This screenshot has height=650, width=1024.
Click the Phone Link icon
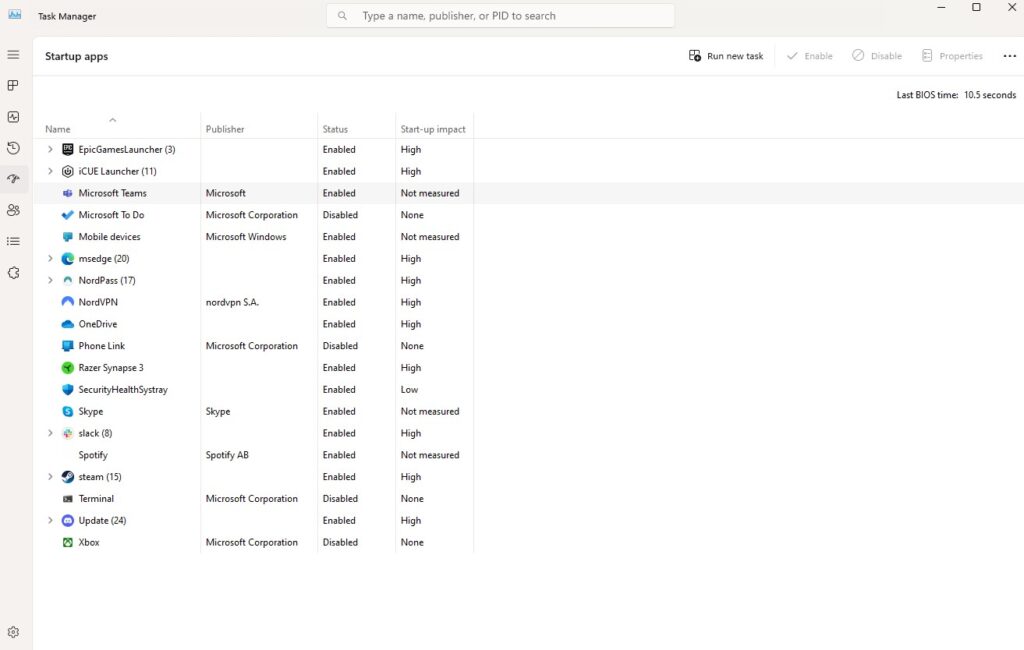(x=67, y=346)
